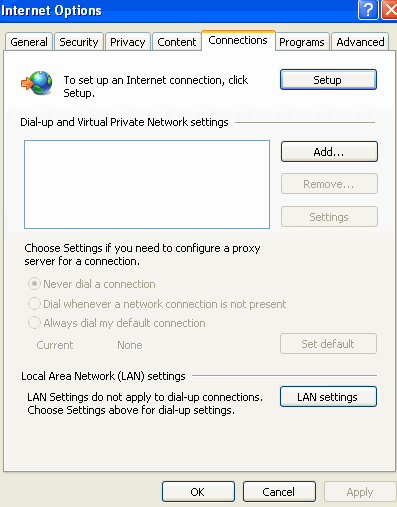Open LAN settings
The height and width of the screenshot is (507, 397).
[328, 397]
